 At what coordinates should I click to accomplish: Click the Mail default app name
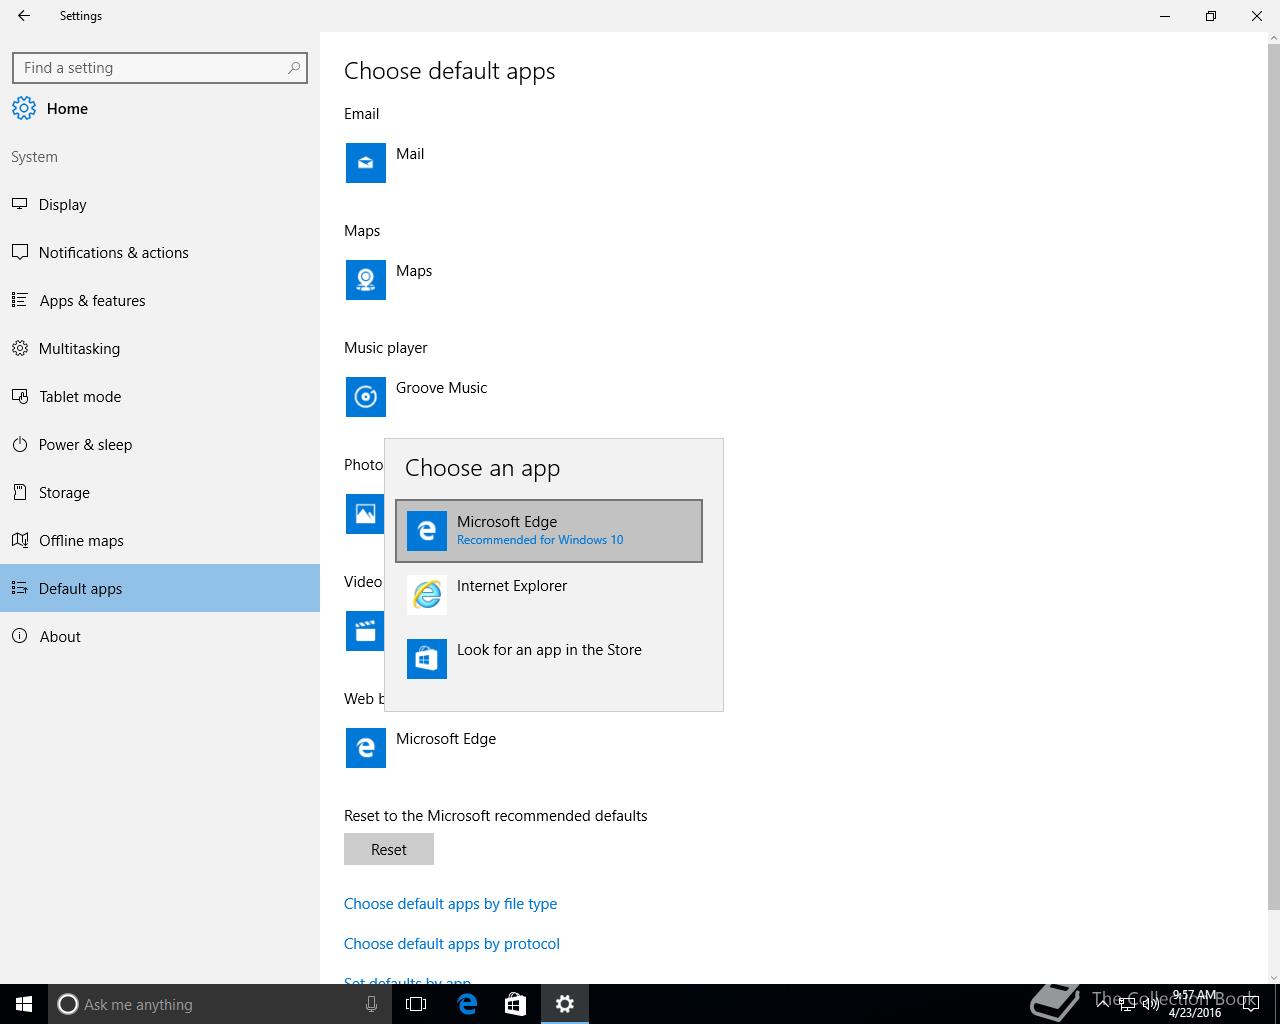410,154
